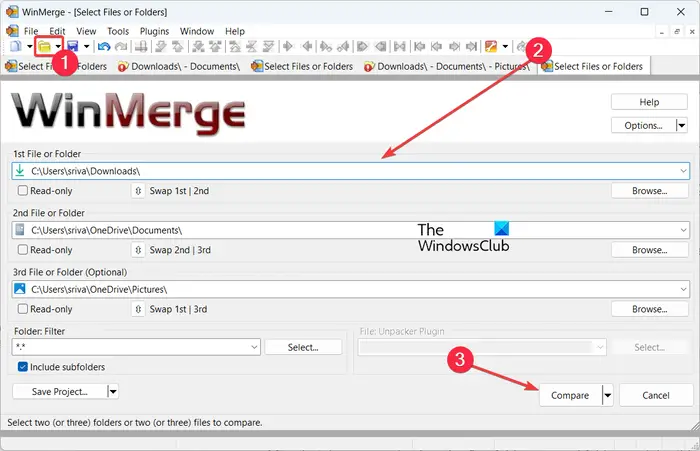Click the Last File toolbar icon
The height and width of the screenshot is (451, 700).
click(x=471, y=46)
